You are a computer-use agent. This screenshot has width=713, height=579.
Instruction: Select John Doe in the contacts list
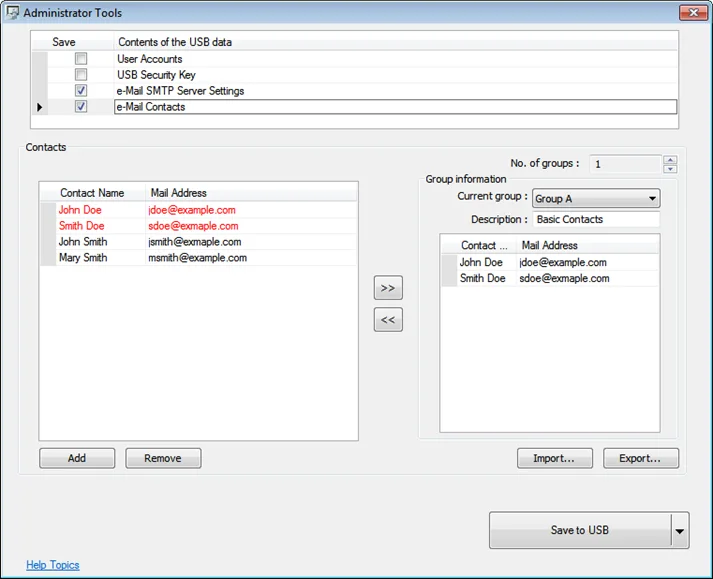click(80, 210)
